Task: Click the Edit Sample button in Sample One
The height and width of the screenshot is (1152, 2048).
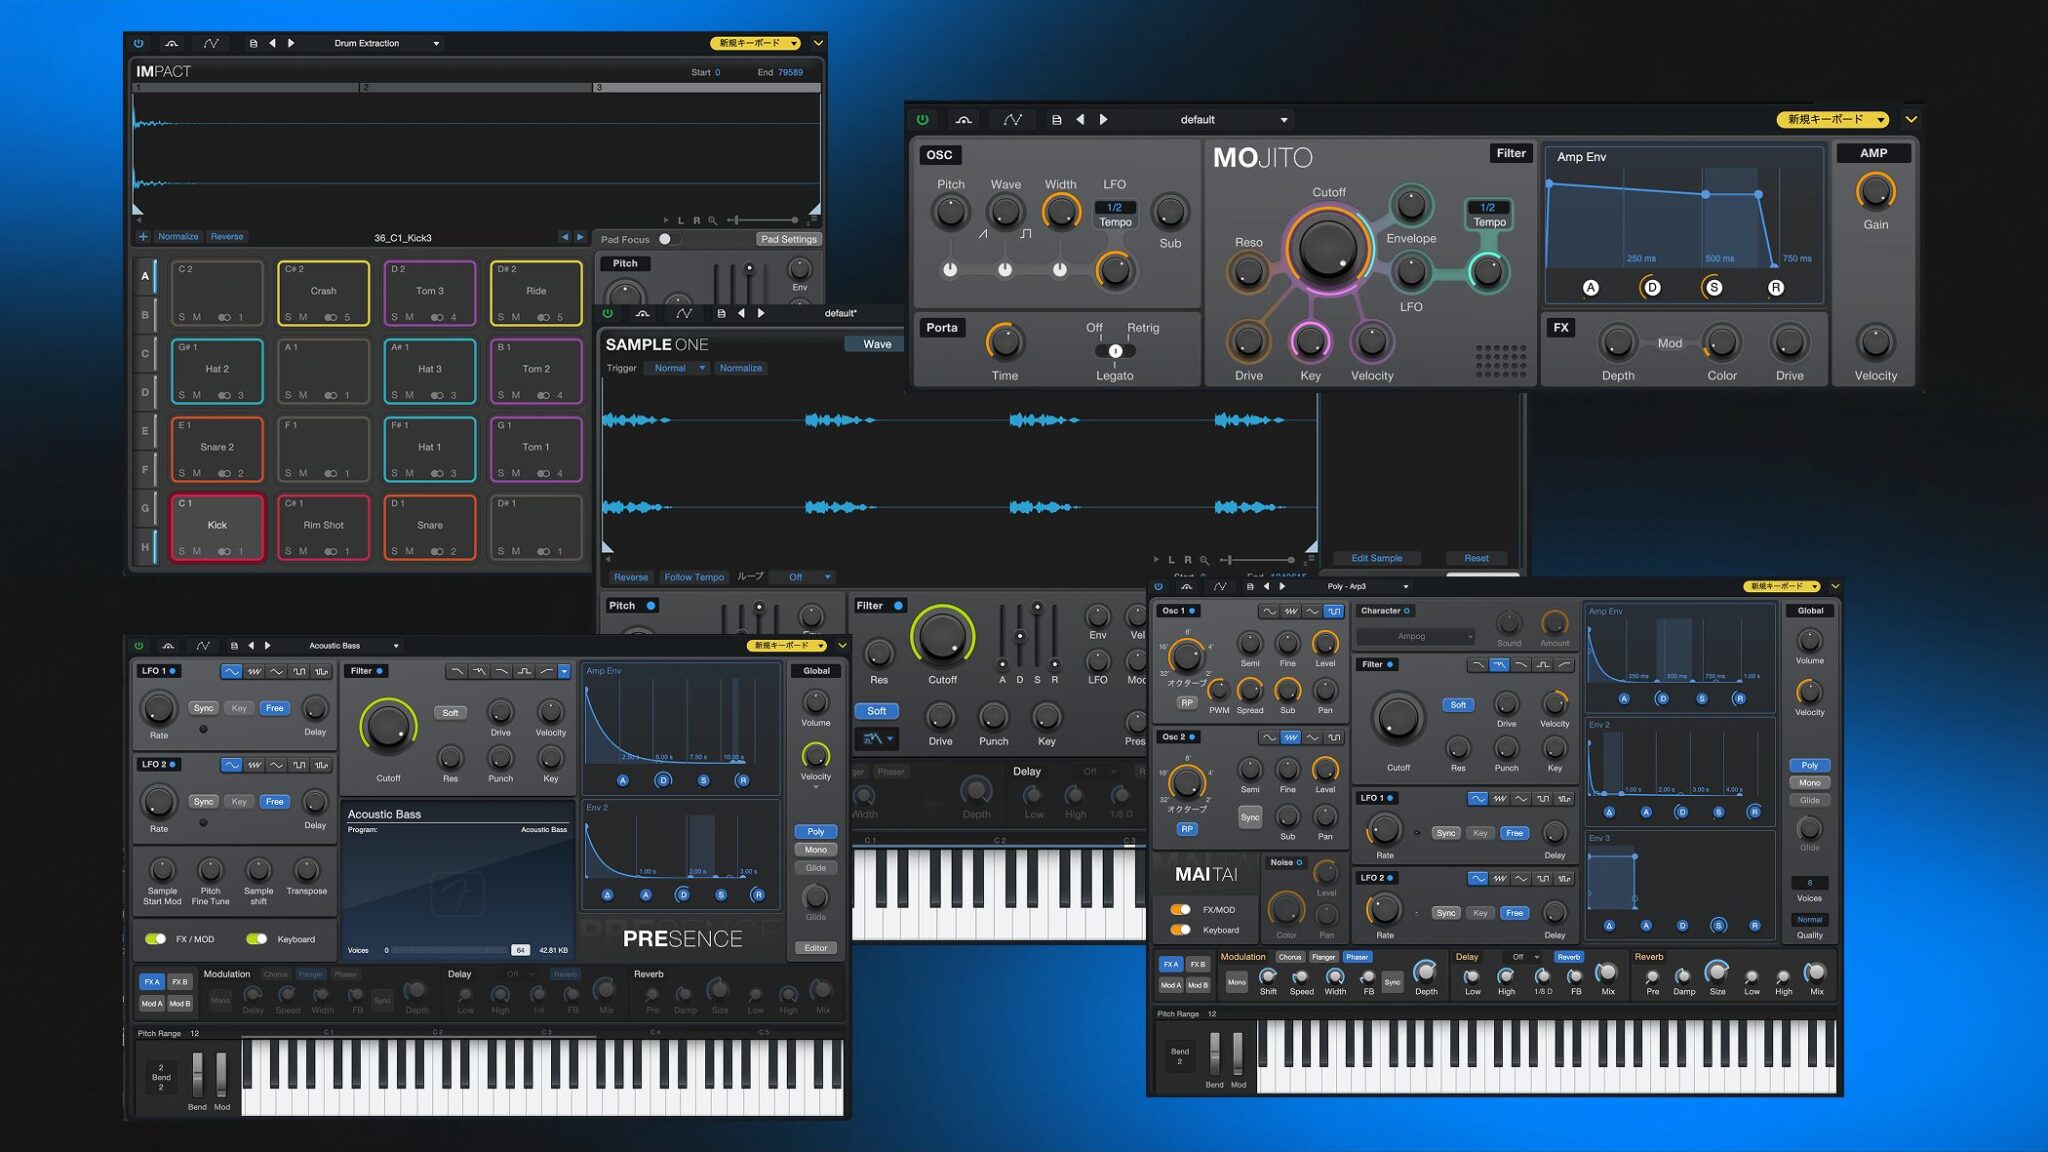Action: [x=1378, y=558]
